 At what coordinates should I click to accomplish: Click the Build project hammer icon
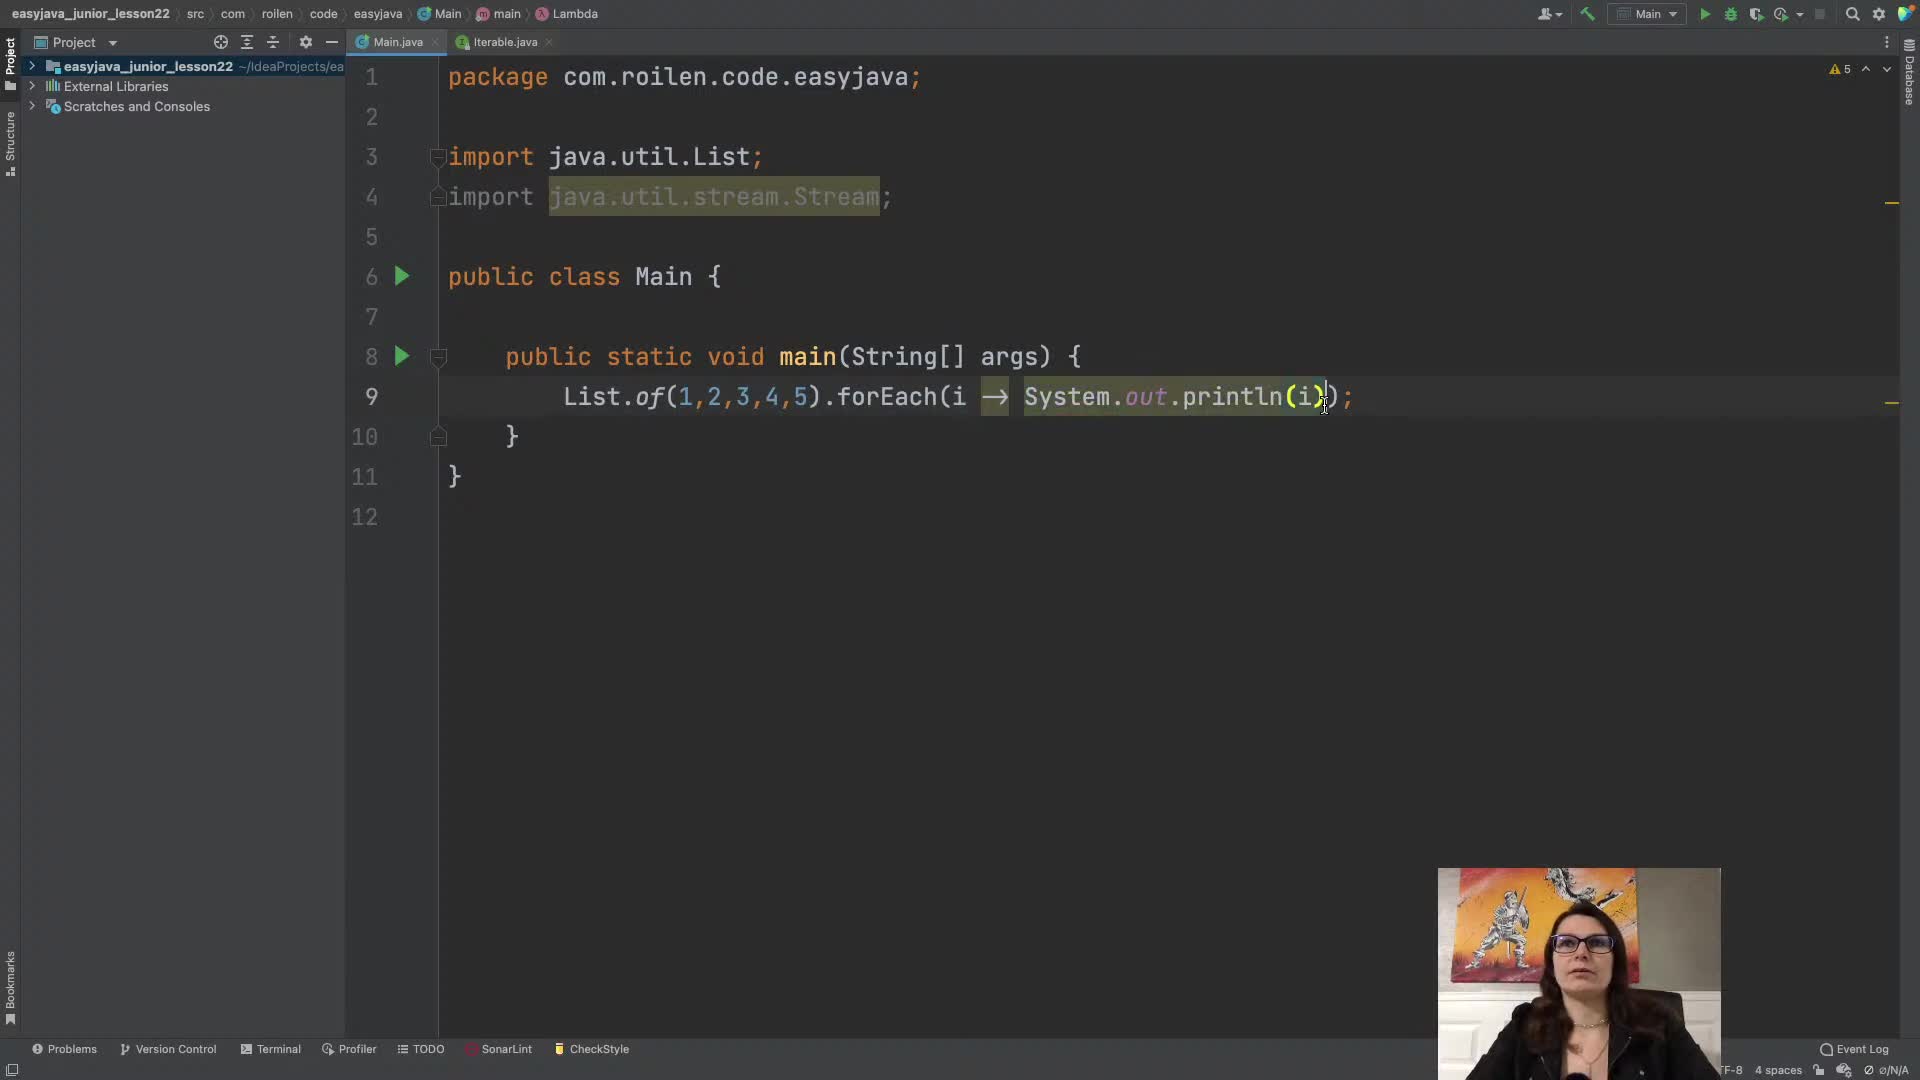pyautogui.click(x=1587, y=14)
